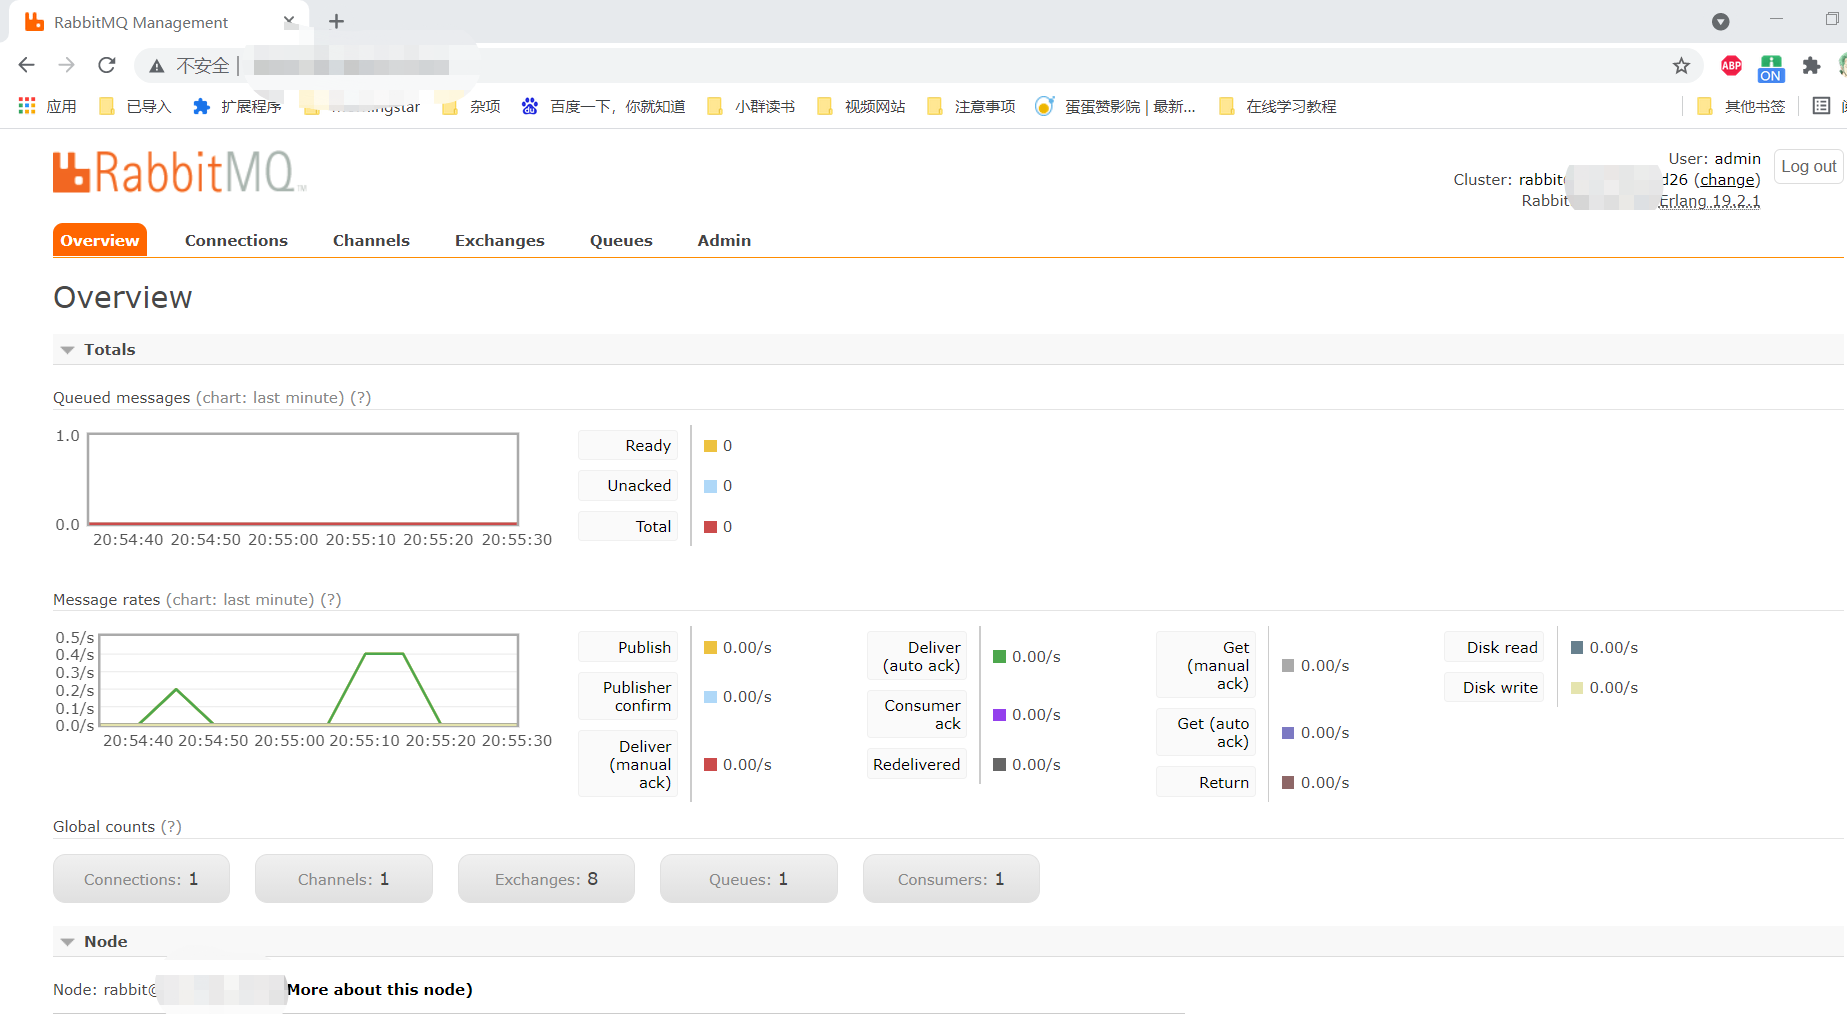
Task: Open the 应用 apps grid shortcut
Action: [47, 106]
